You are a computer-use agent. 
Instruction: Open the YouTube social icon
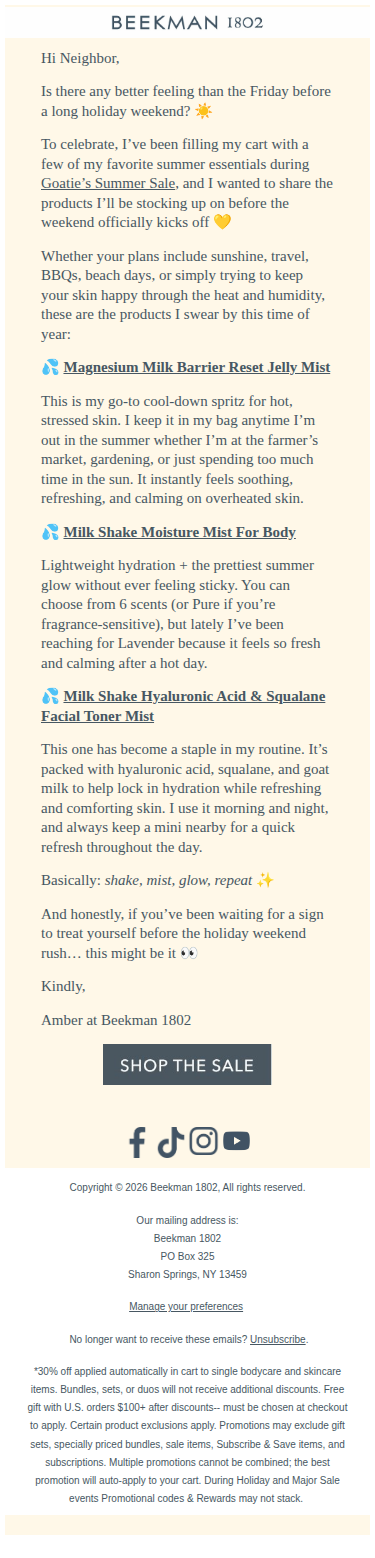pos(237,1141)
